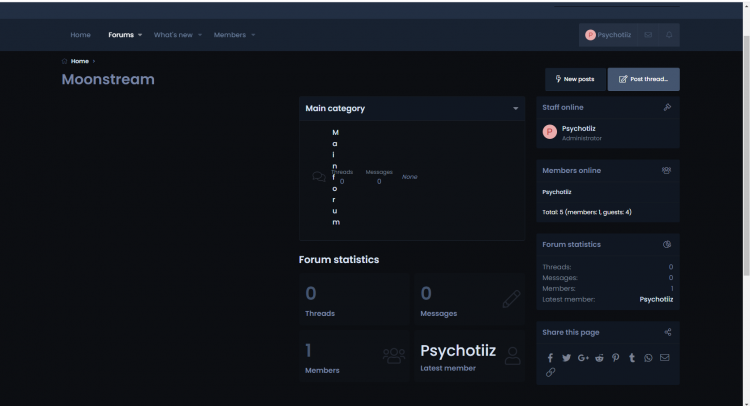Expand the Forums dropdown arrow
This screenshot has width=750, height=406.
coord(140,35)
